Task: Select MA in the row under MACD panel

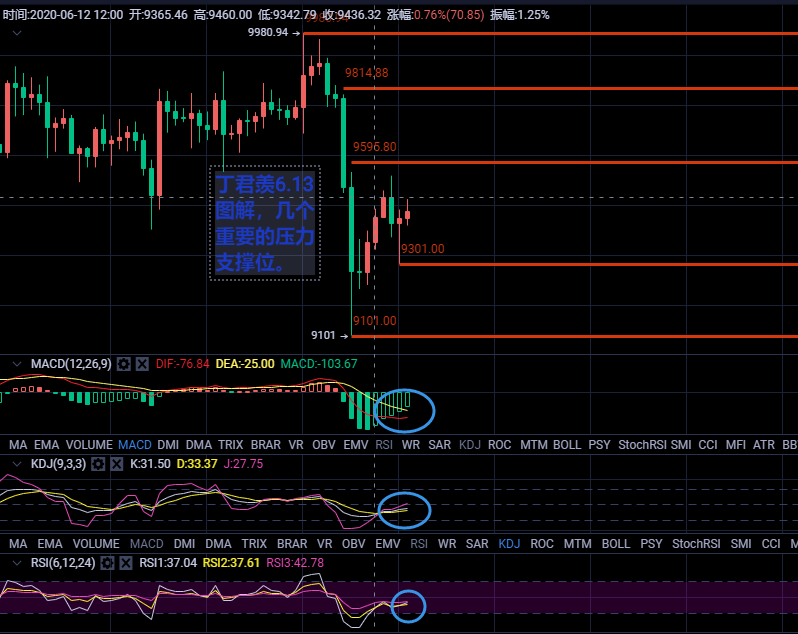Action: (18, 445)
